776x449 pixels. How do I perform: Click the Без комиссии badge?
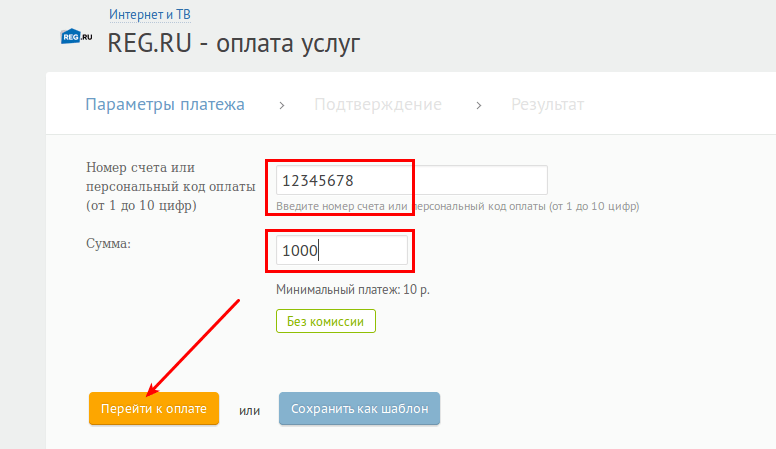point(326,321)
